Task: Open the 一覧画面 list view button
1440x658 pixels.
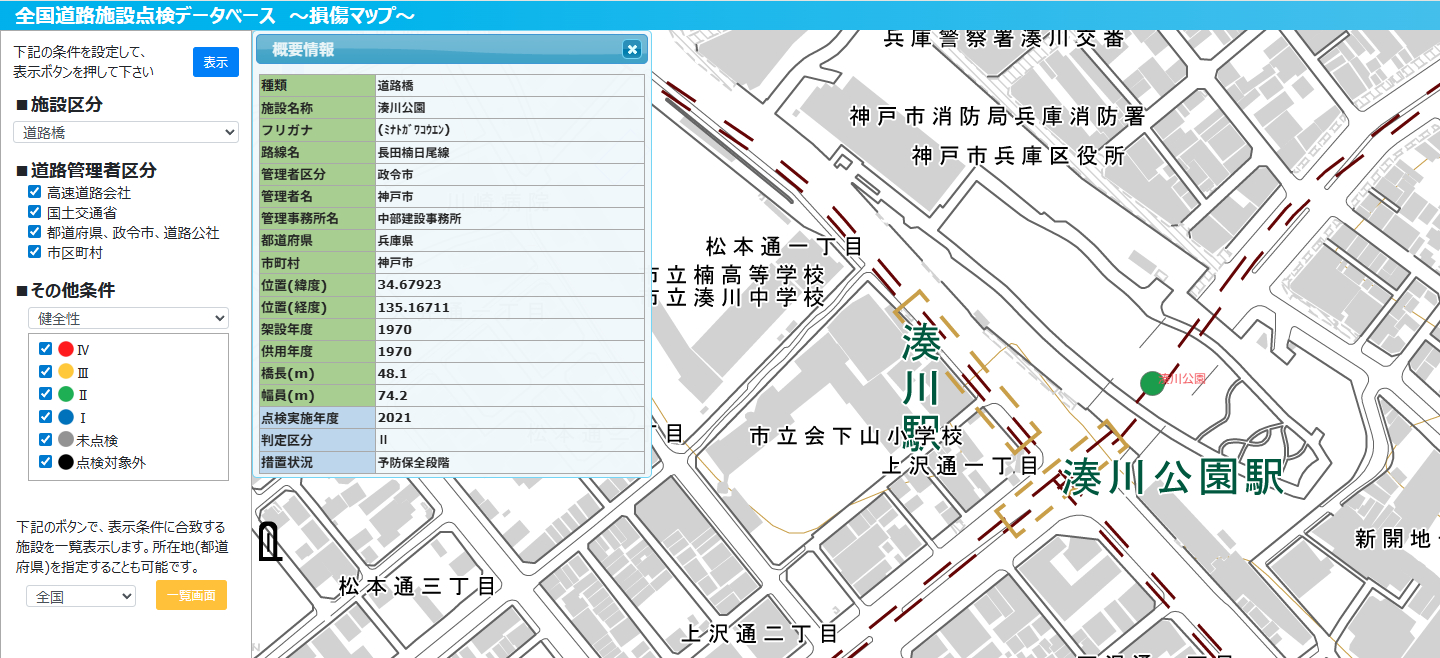Action: (191, 595)
